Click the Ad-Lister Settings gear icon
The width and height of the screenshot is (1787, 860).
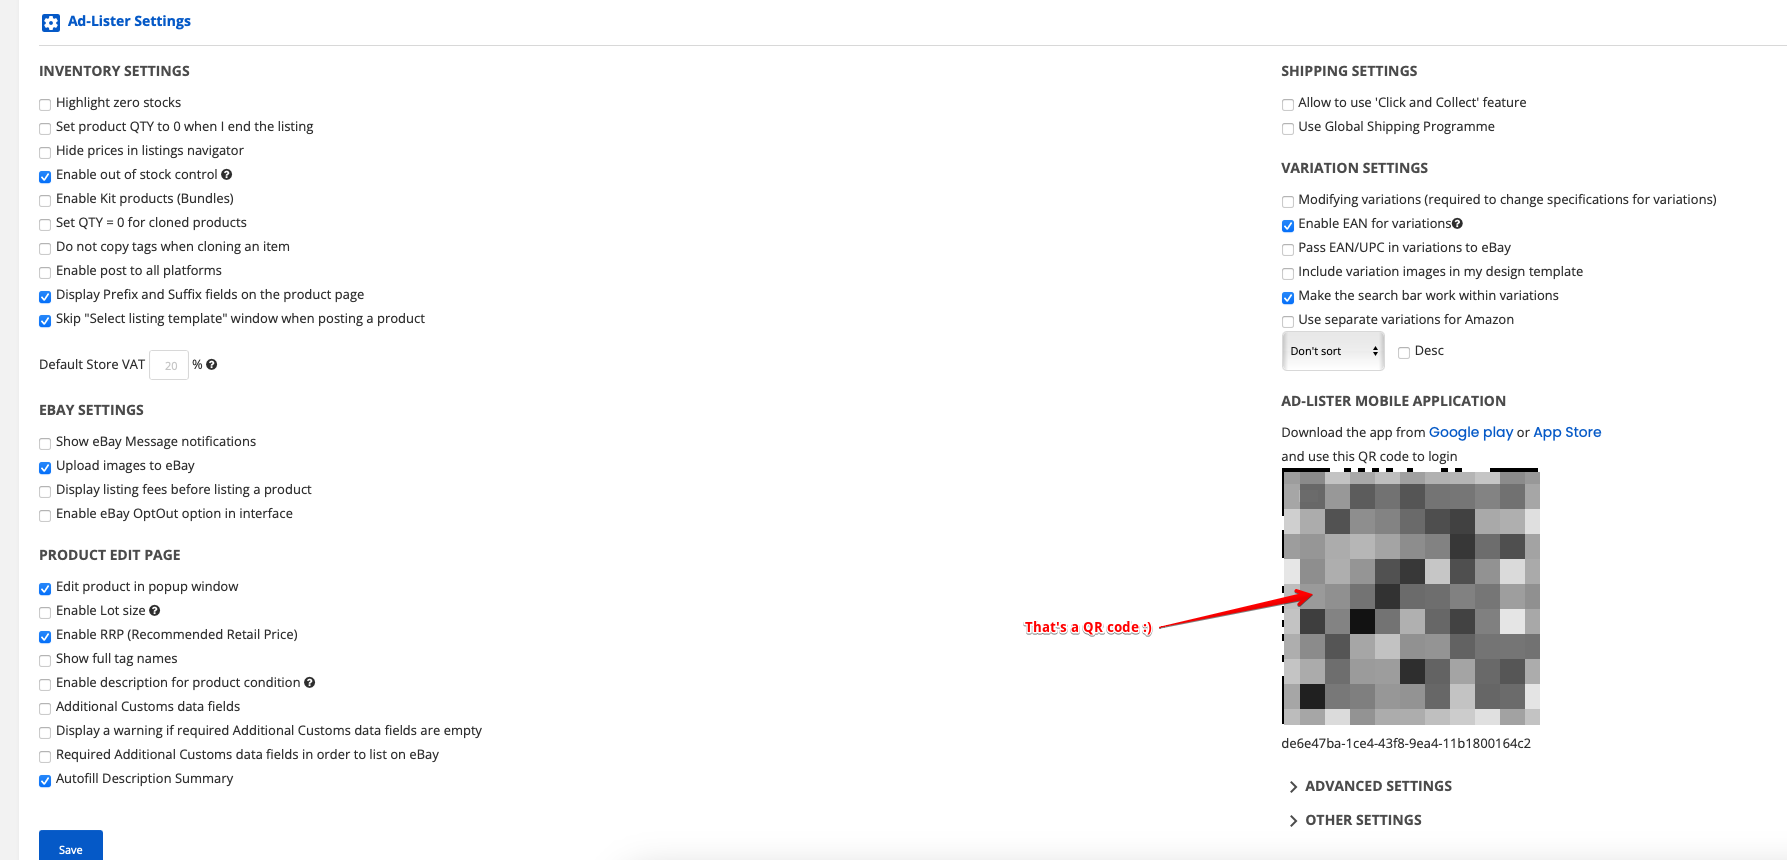click(x=51, y=22)
